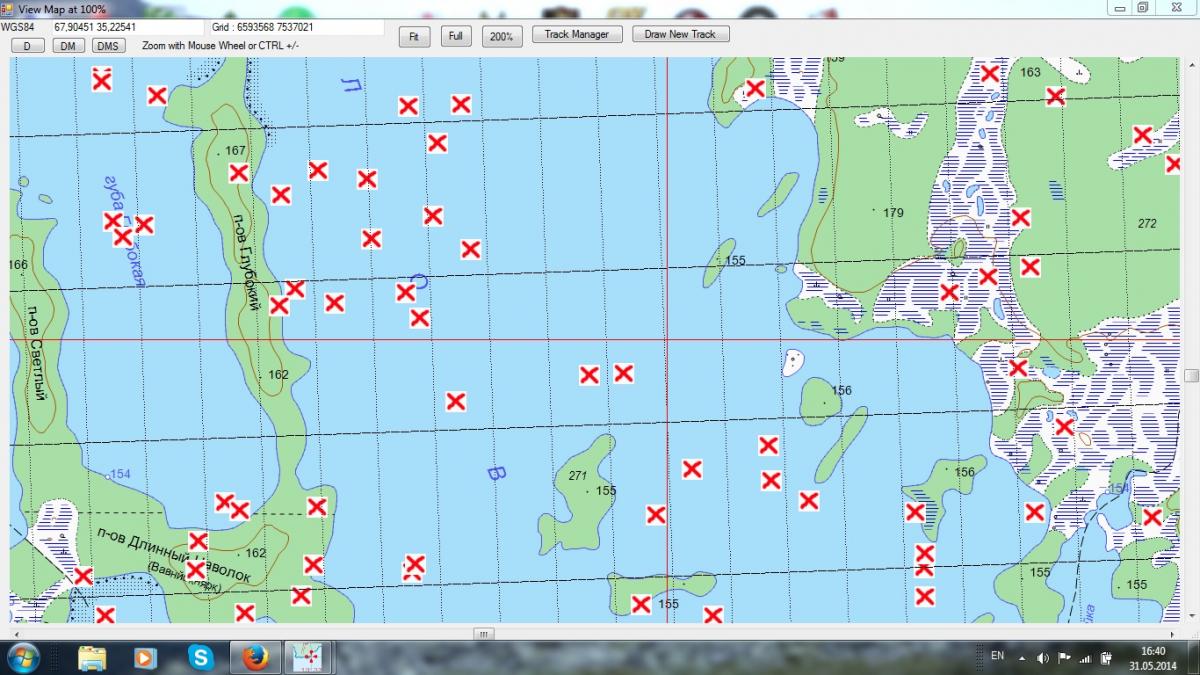Start drawing with Draw New Track

pos(680,34)
